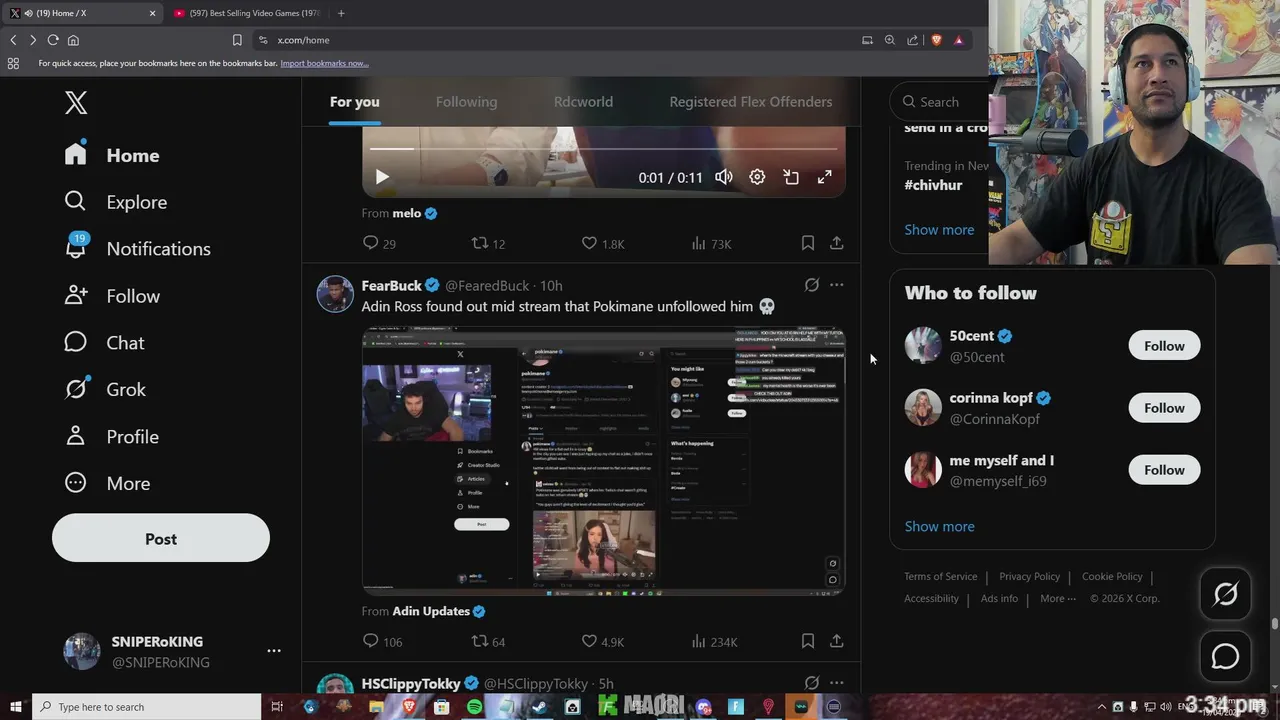Open FearBuck display name link
The image size is (1280, 720).
point(392,286)
